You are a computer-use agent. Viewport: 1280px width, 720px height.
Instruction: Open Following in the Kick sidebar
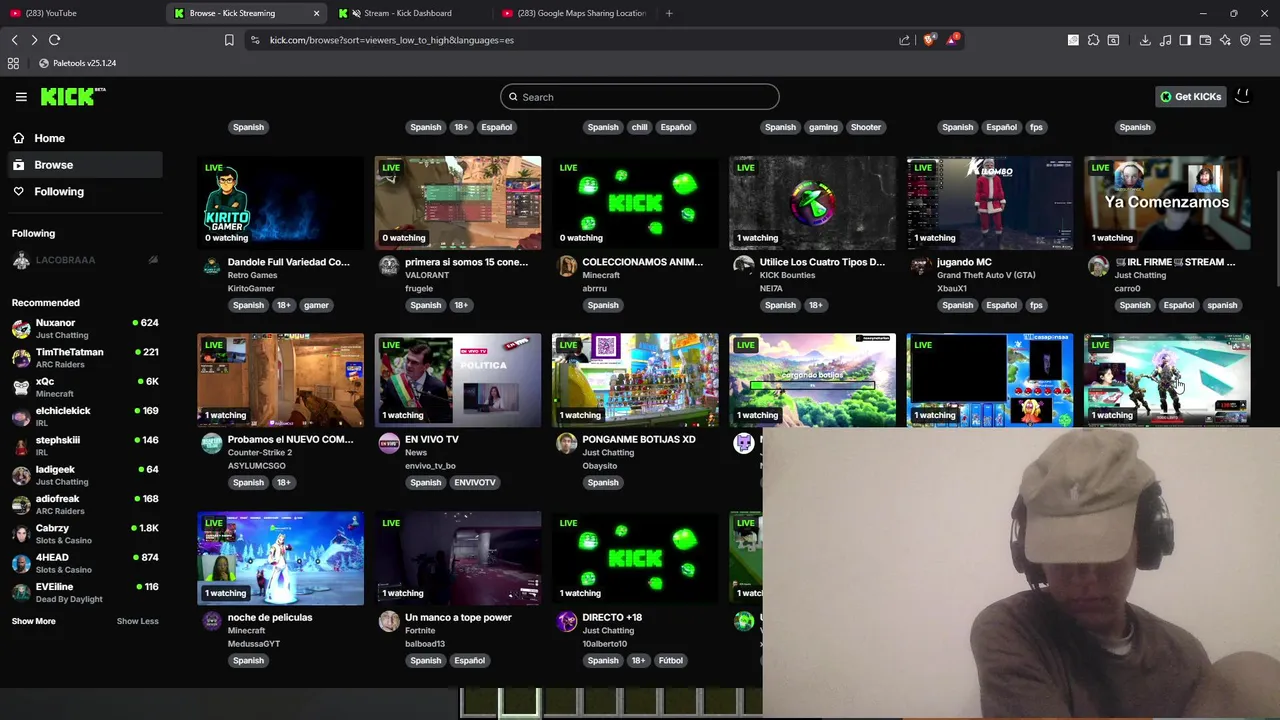pos(83,191)
